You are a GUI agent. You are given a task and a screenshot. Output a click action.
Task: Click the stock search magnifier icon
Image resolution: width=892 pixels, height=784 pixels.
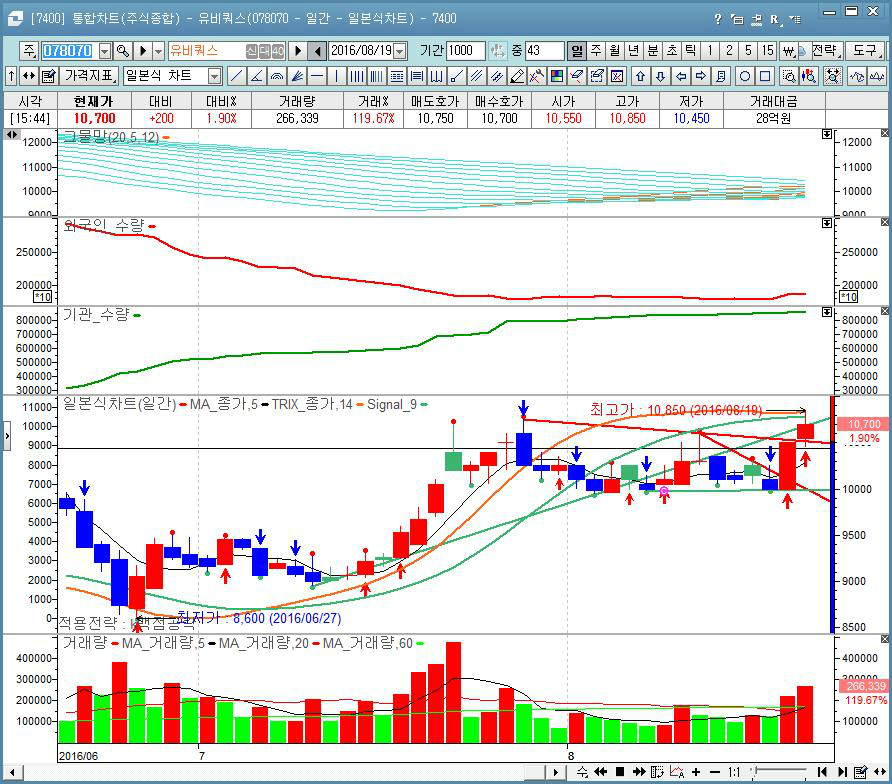[123, 51]
